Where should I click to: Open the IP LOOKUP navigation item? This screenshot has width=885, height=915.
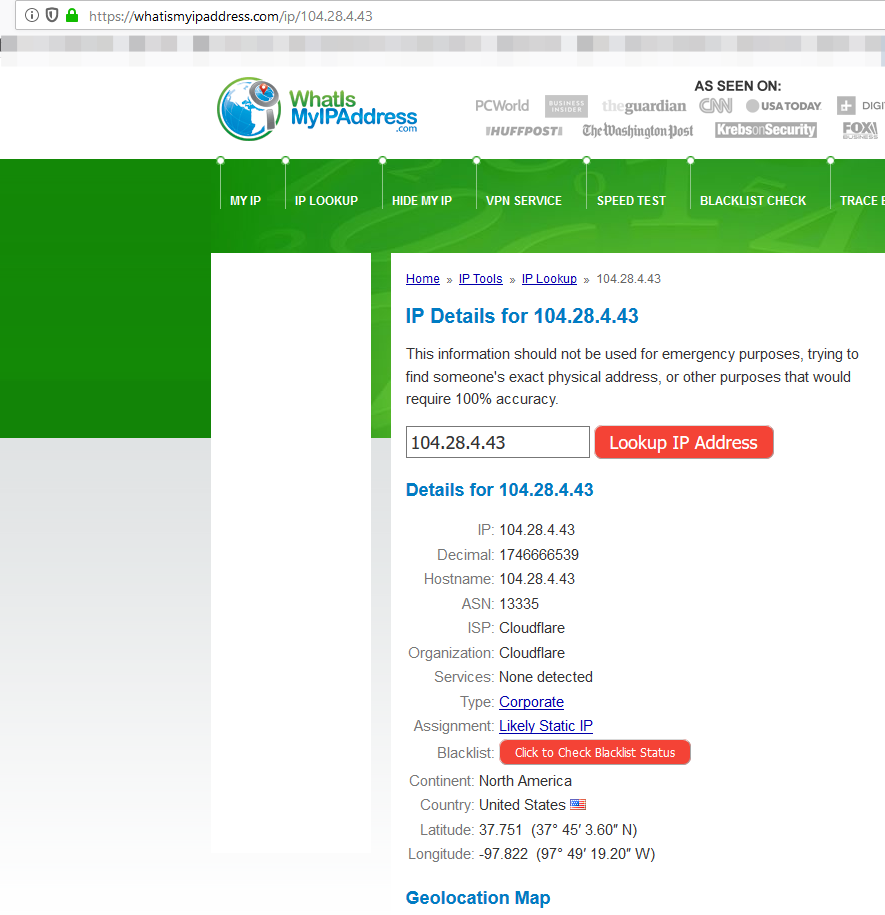click(326, 201)
